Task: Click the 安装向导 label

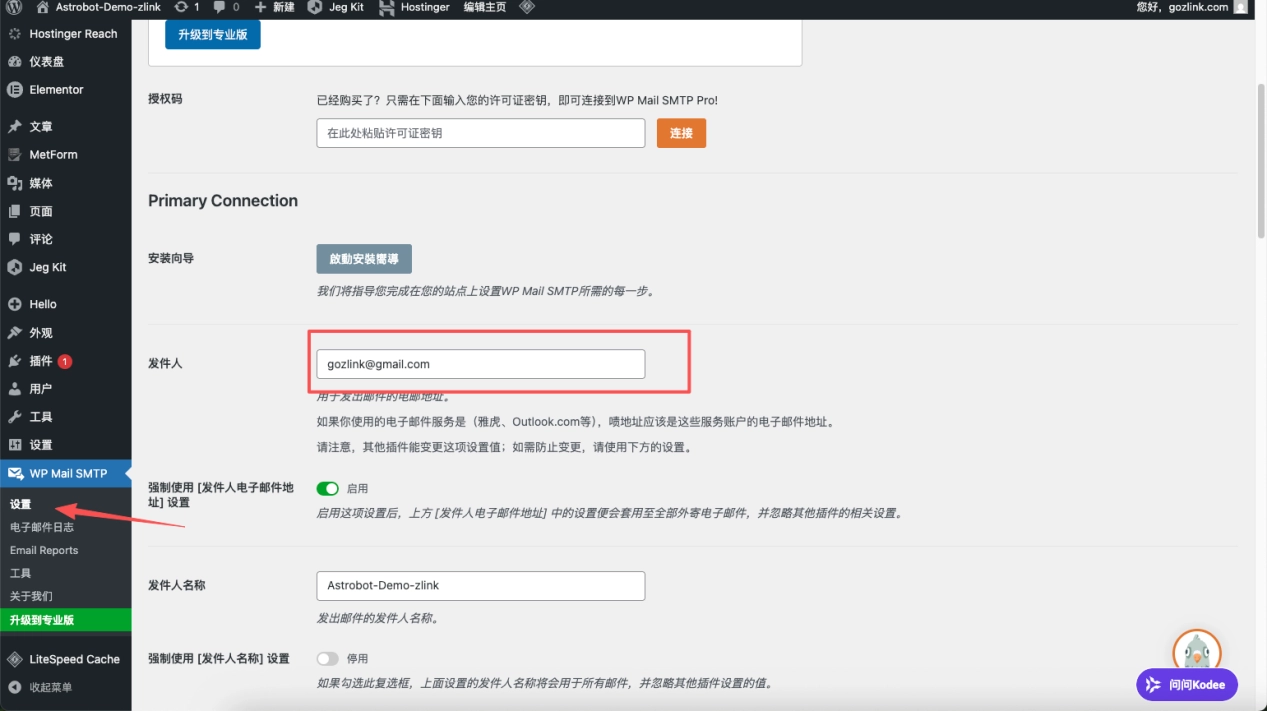Action: (x=171, y=258)
